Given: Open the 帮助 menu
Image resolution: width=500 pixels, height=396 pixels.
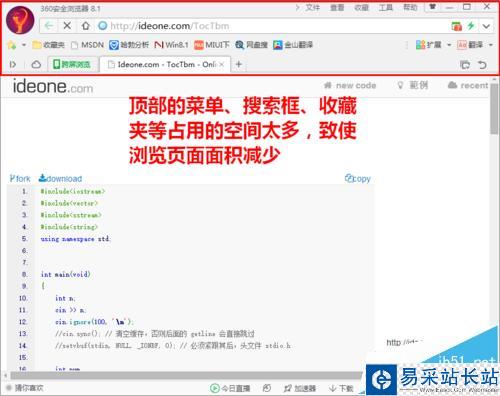Looking at the screenshot, I should [410, 7].
